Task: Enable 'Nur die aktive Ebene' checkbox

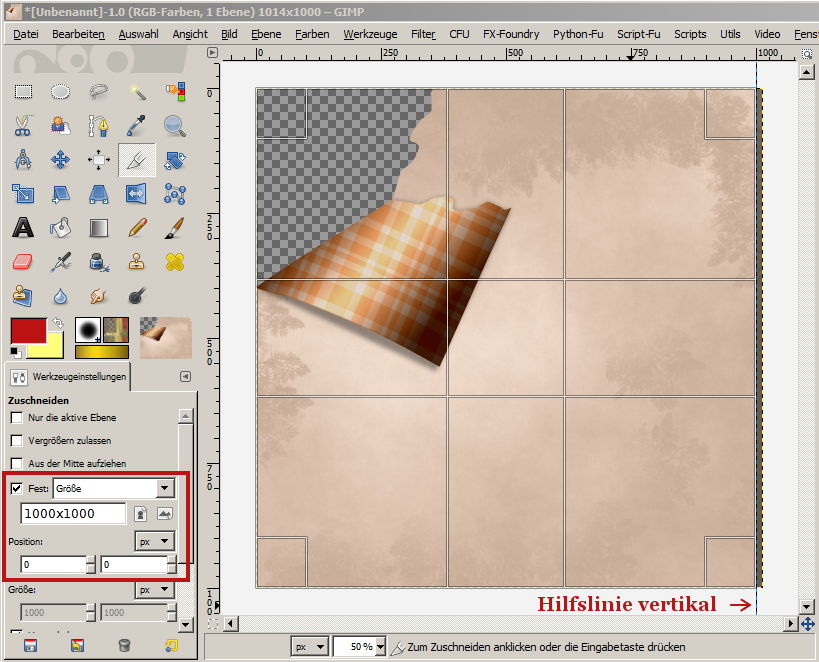Action: (x=16, y=417)
